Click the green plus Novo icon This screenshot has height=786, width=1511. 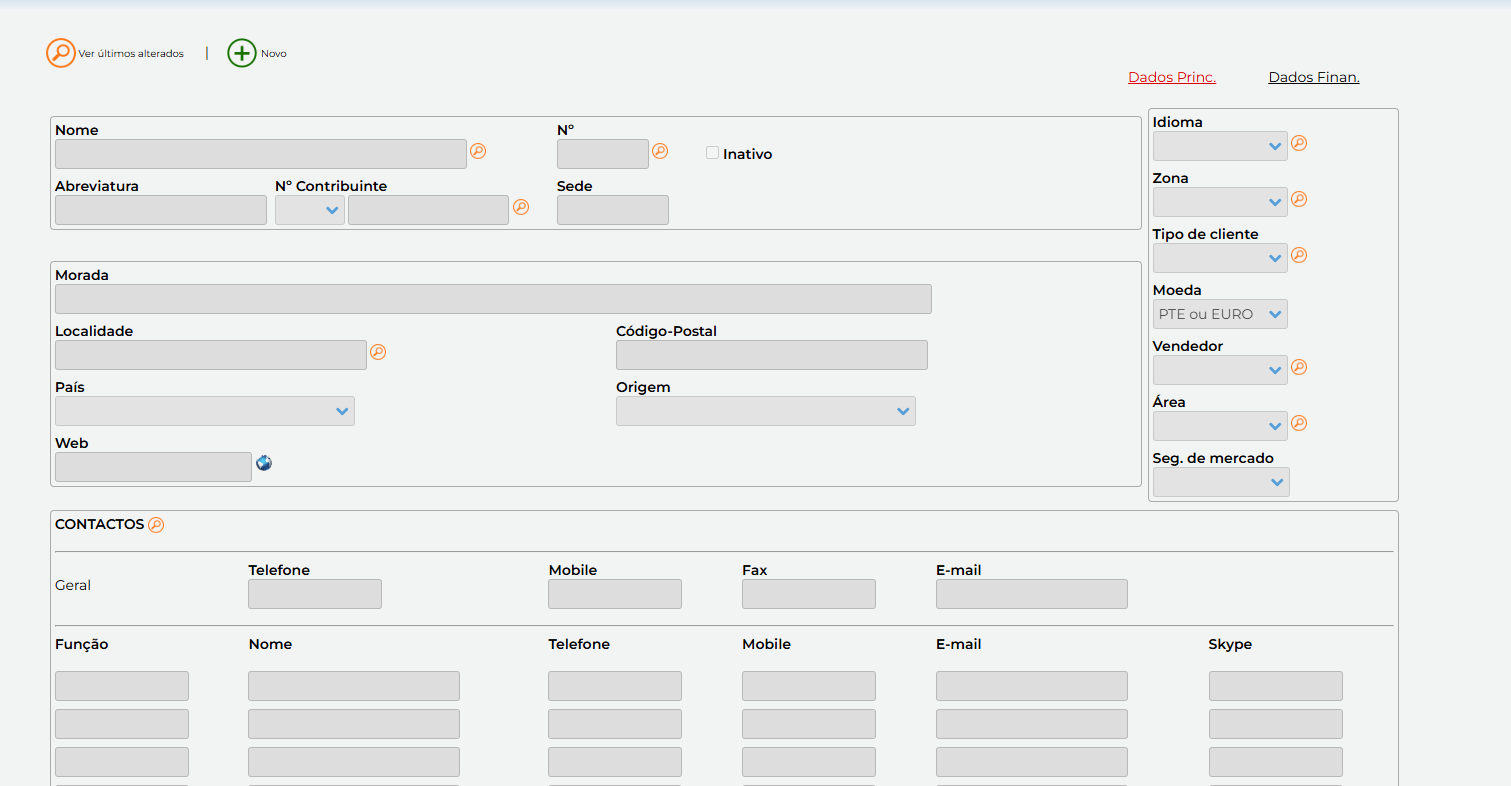(x=242, y=53)
